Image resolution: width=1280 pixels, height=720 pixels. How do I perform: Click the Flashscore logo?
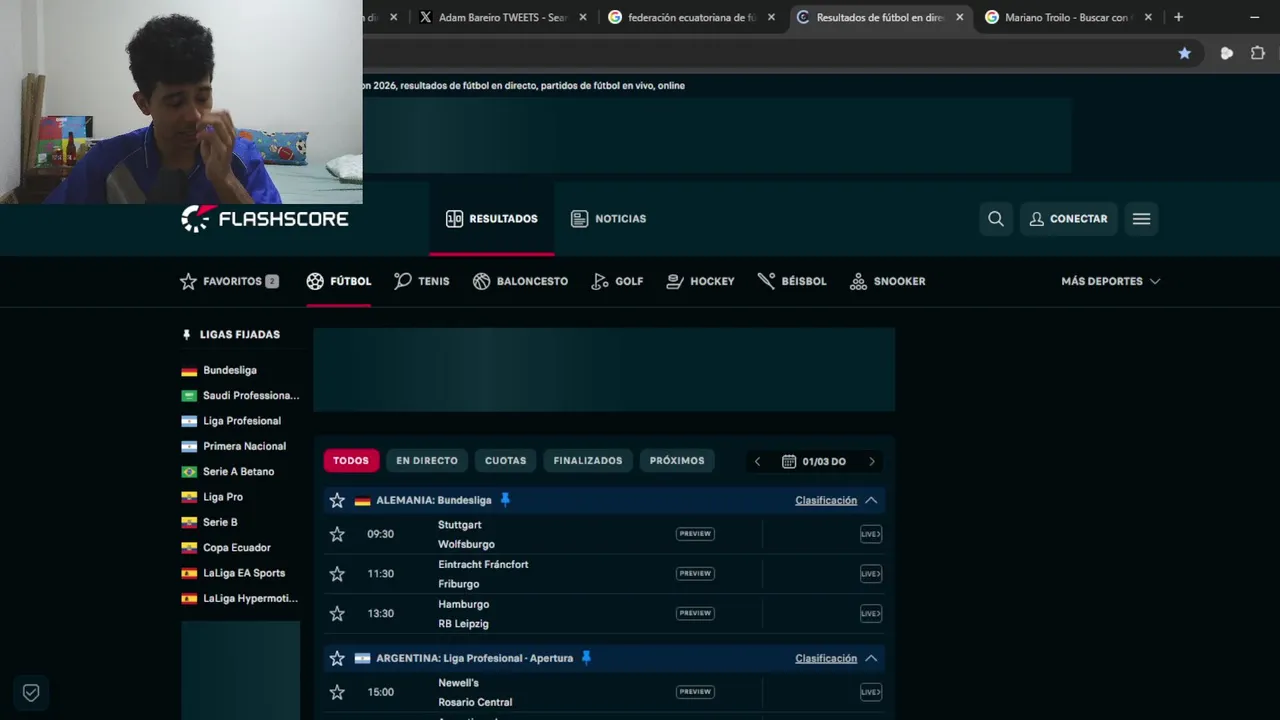(x=265, y=219)
